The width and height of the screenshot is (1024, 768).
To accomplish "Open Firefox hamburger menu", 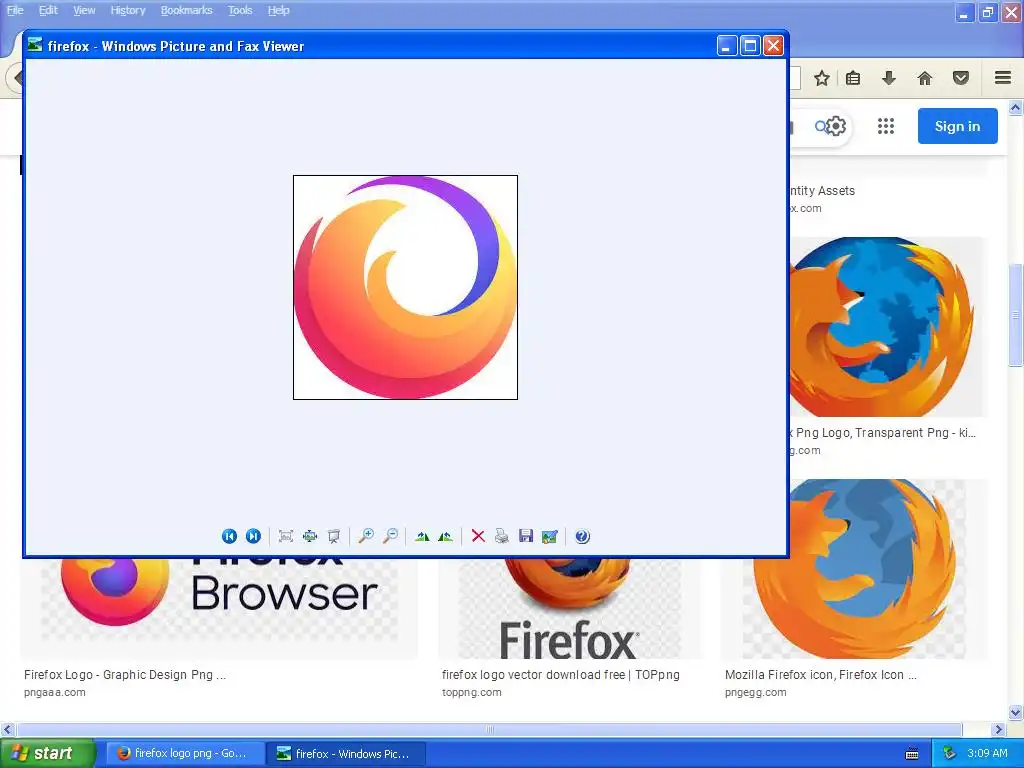I will click(1003, 78).
